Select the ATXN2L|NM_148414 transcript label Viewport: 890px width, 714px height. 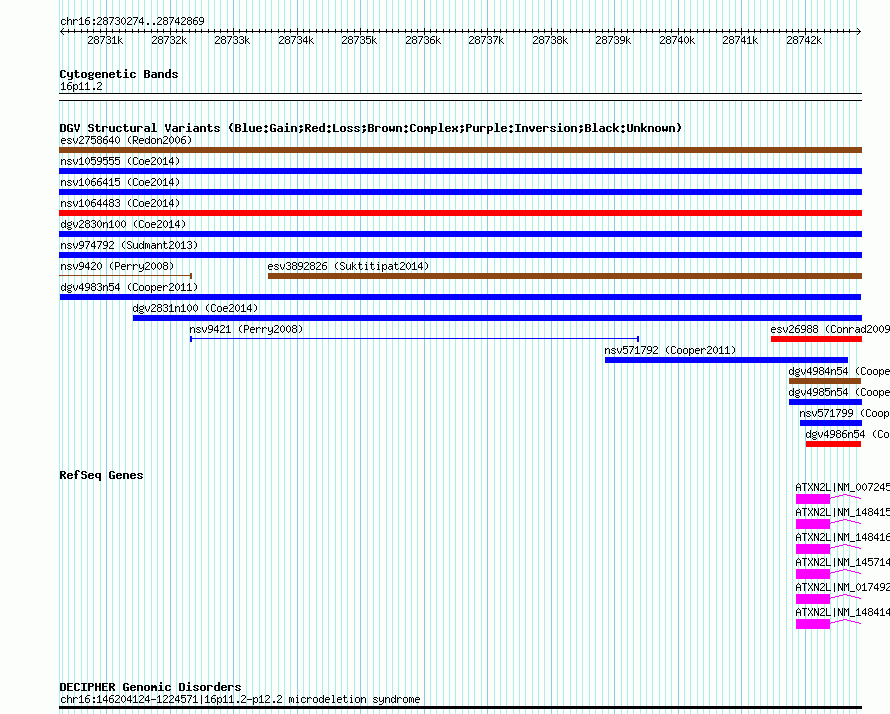pyautogui.click(x=842, y=612)
